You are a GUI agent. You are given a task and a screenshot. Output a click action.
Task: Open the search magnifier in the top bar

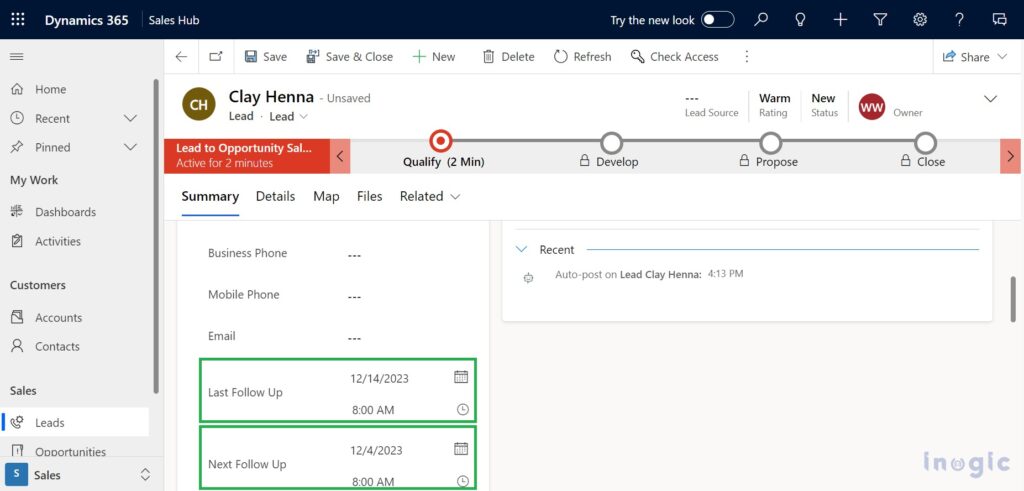pos(761,20)
